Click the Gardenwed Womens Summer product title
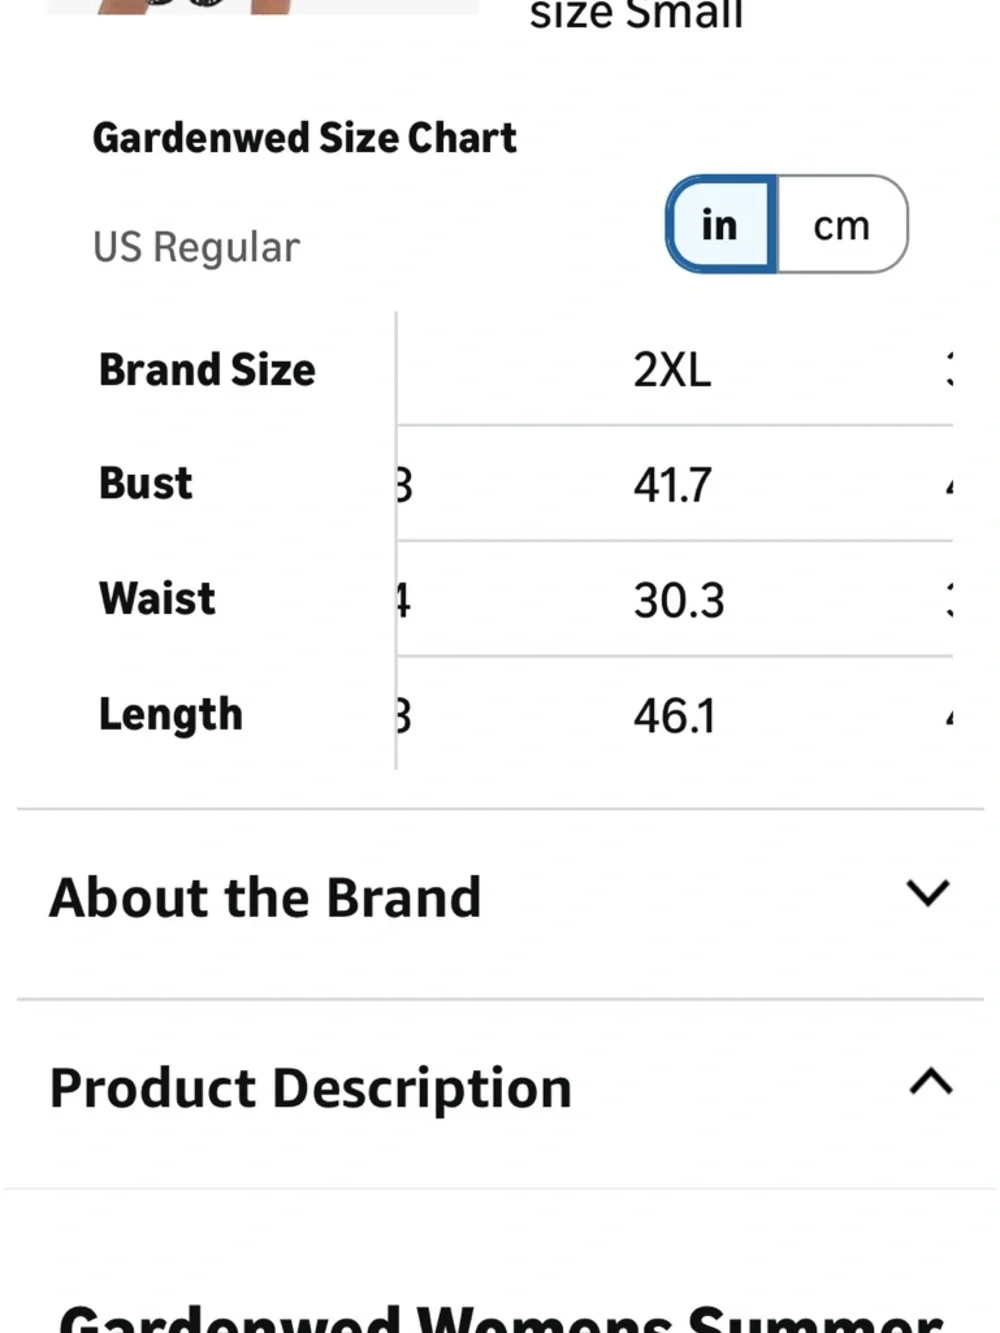The height and width of the screenshot is (1333, 1000). [x=500, y=1318]
